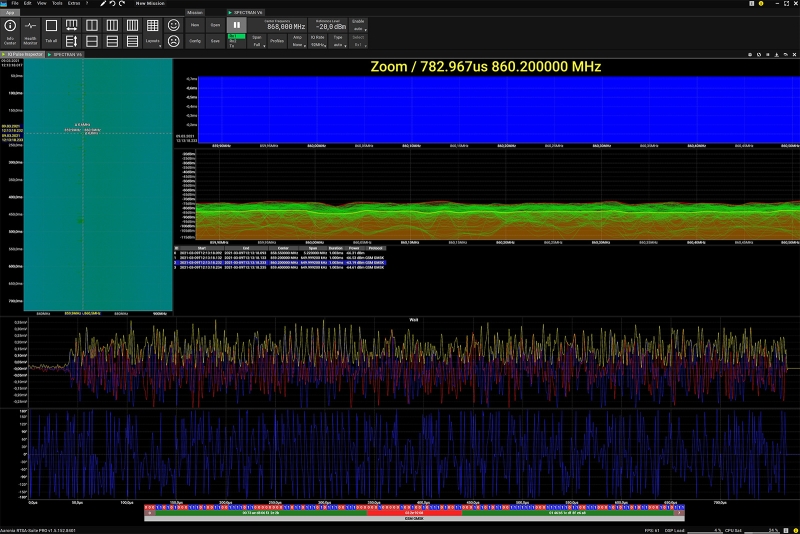Open the Health Monitor
This screenshot has height=534, width=800.
click(x=30, y=29)
